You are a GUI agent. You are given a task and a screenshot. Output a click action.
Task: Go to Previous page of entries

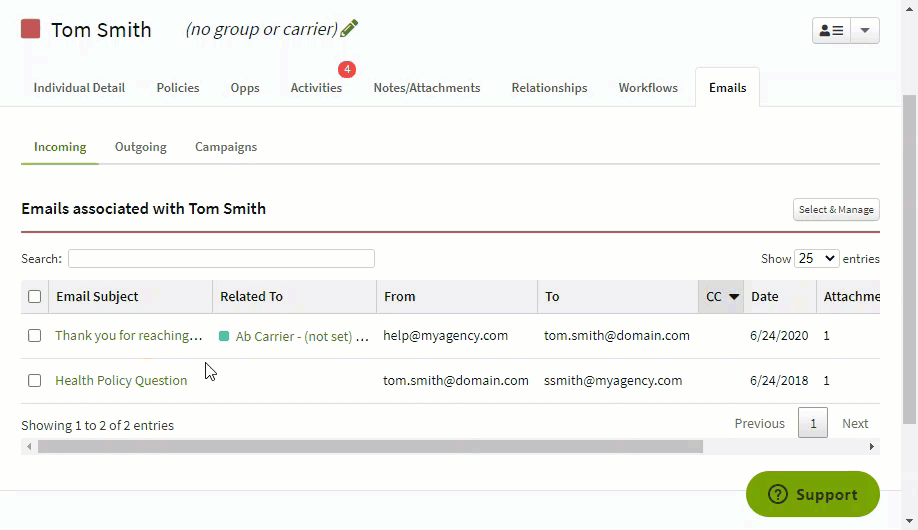(x=759, y=423)
